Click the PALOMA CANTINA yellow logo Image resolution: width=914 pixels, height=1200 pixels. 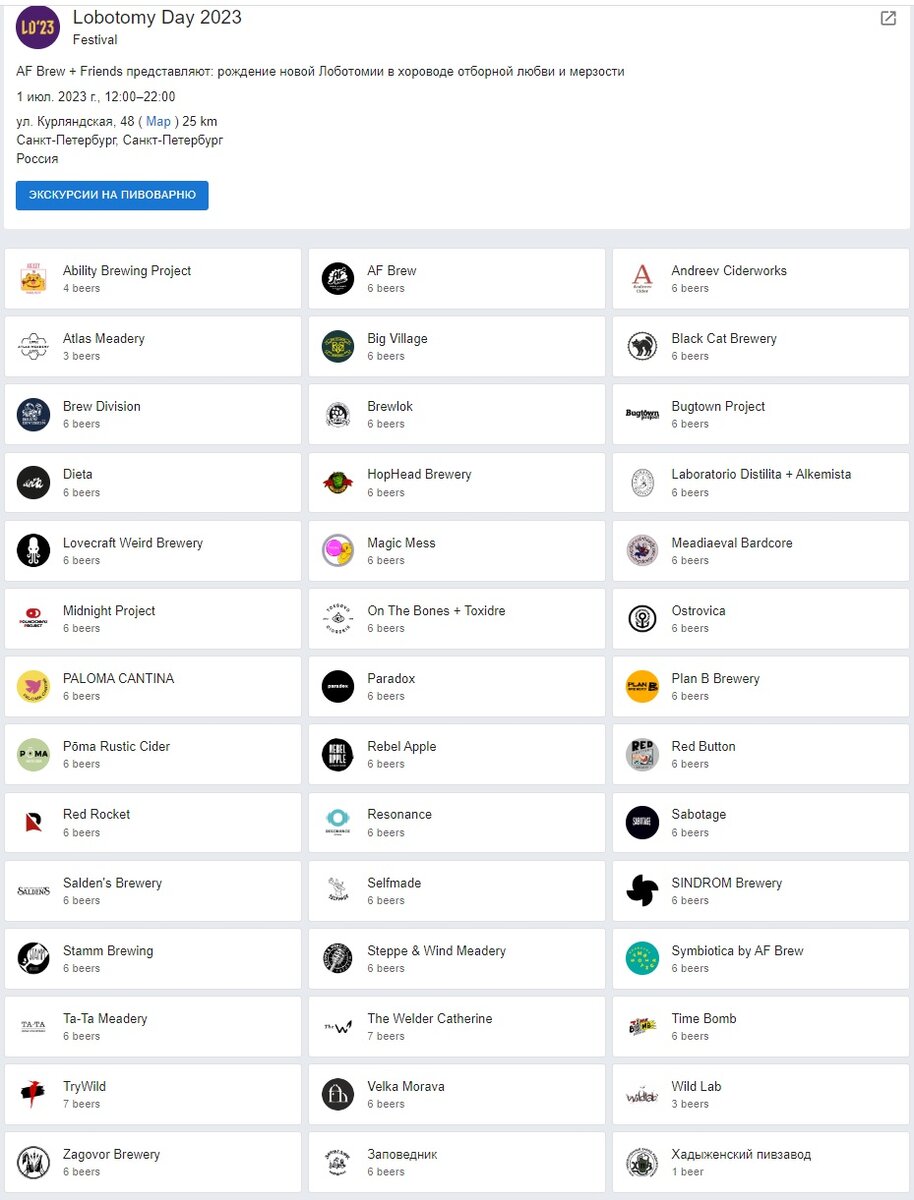(x=33, y=687)
